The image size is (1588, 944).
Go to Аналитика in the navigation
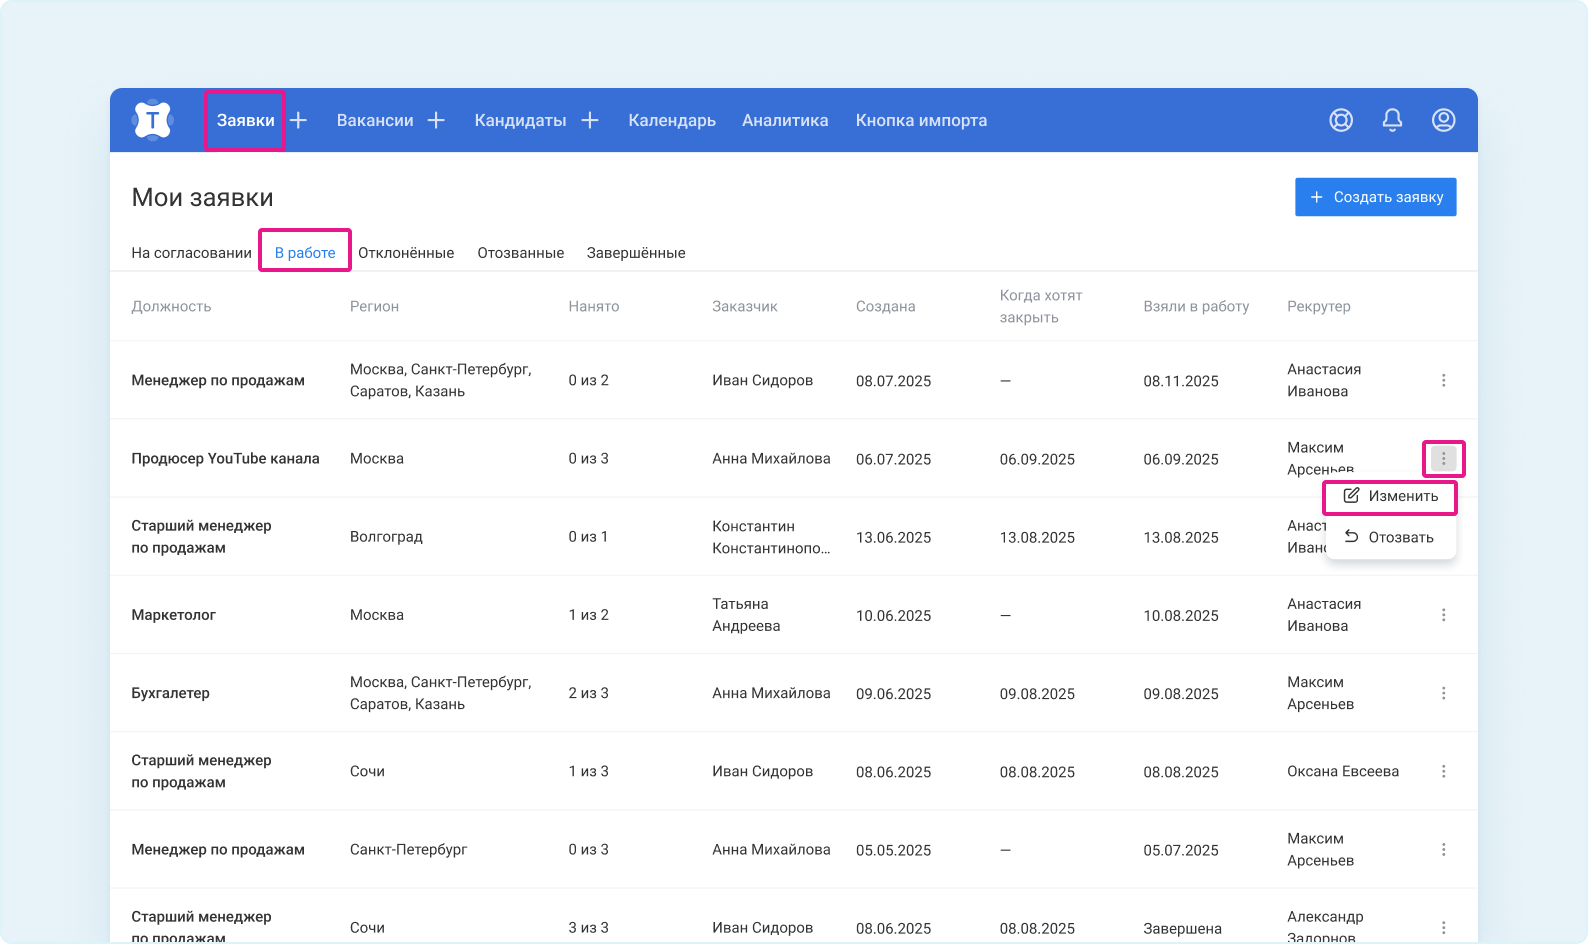(x=785, y=120)
